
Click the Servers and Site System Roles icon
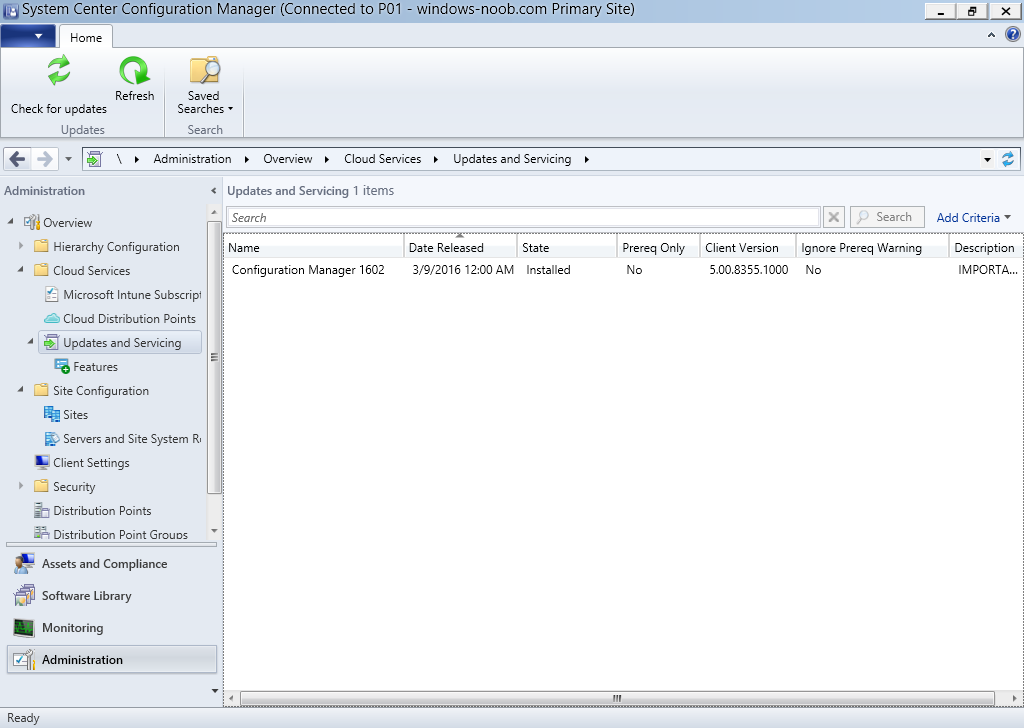52,439
